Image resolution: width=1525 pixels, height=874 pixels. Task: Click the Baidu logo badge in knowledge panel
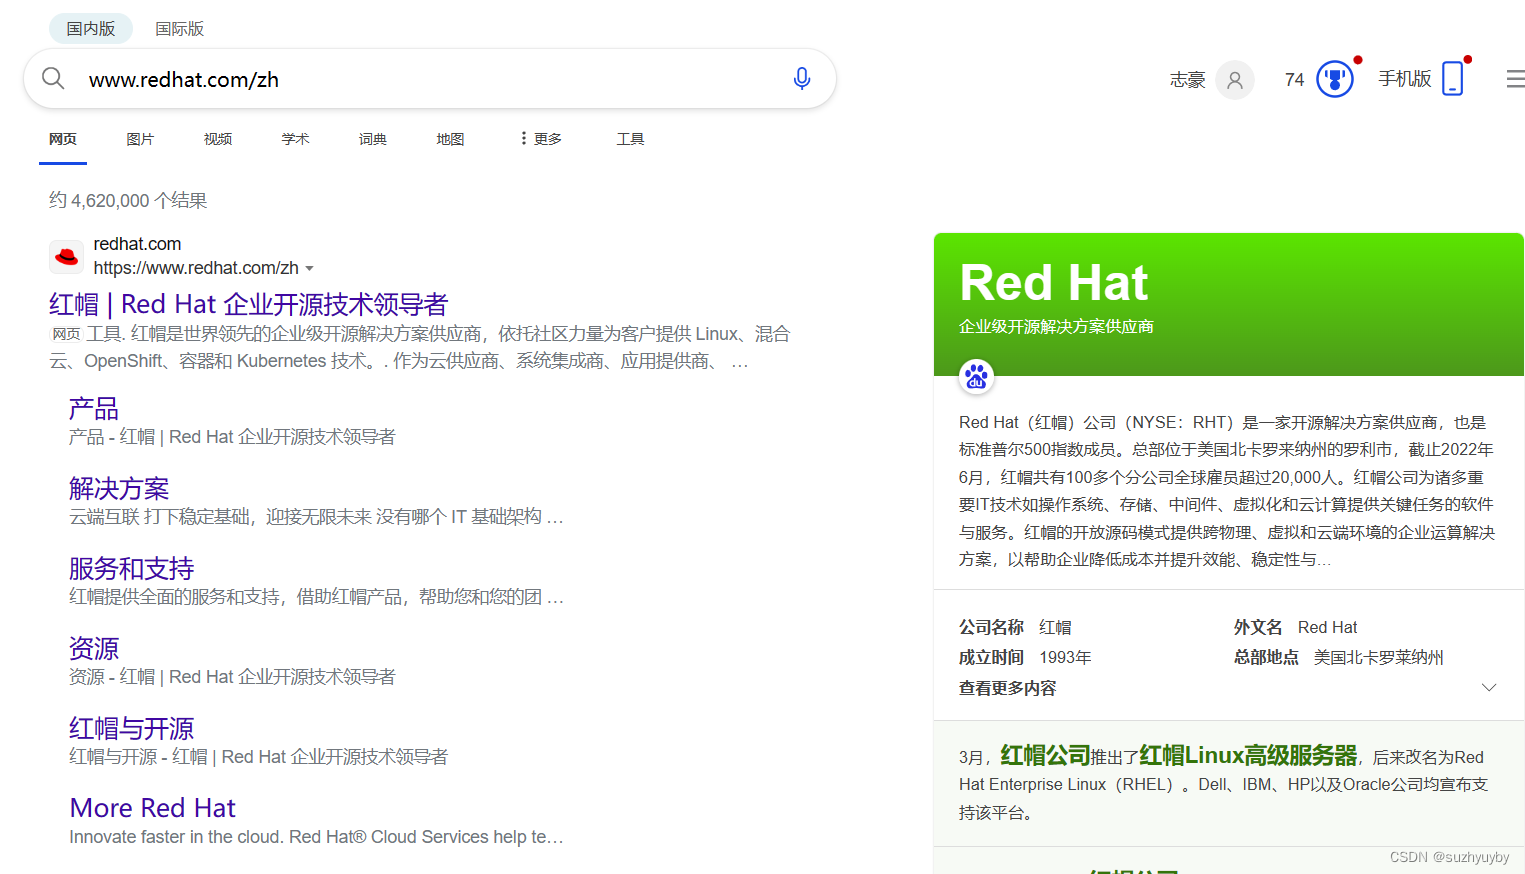point(975,377)
